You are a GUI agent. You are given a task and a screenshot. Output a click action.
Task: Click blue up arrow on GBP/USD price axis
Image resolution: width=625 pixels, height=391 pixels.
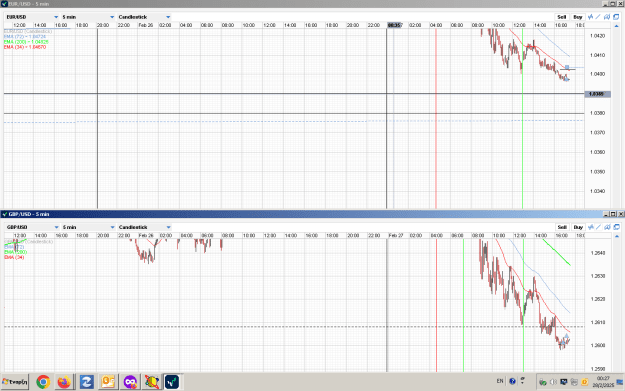coord(617,236)
